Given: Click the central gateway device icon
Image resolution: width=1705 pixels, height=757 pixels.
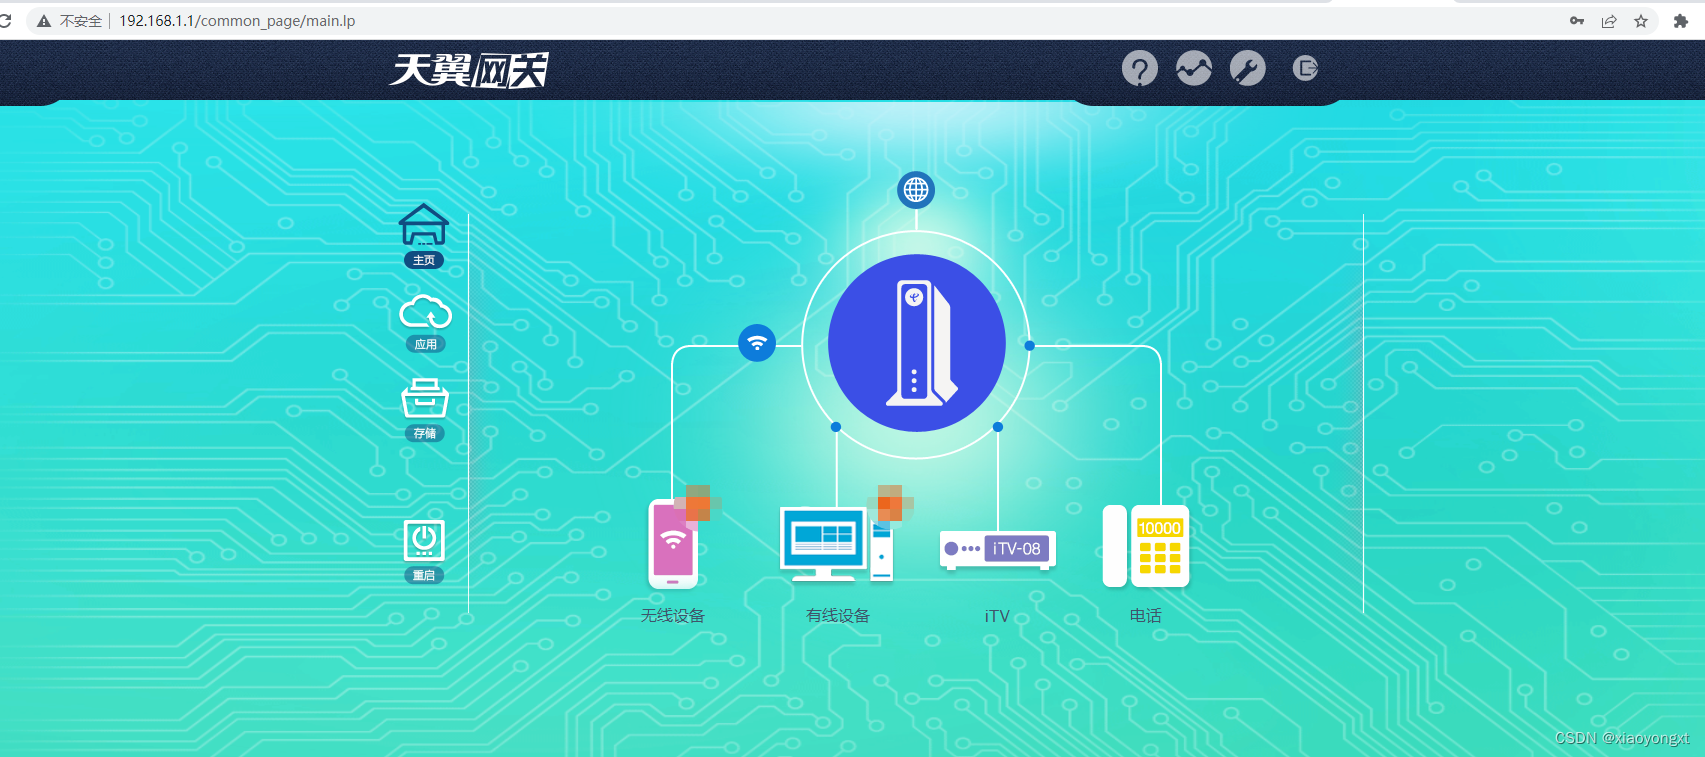Looking at the screenshot, I should click(x=916, y=343).
